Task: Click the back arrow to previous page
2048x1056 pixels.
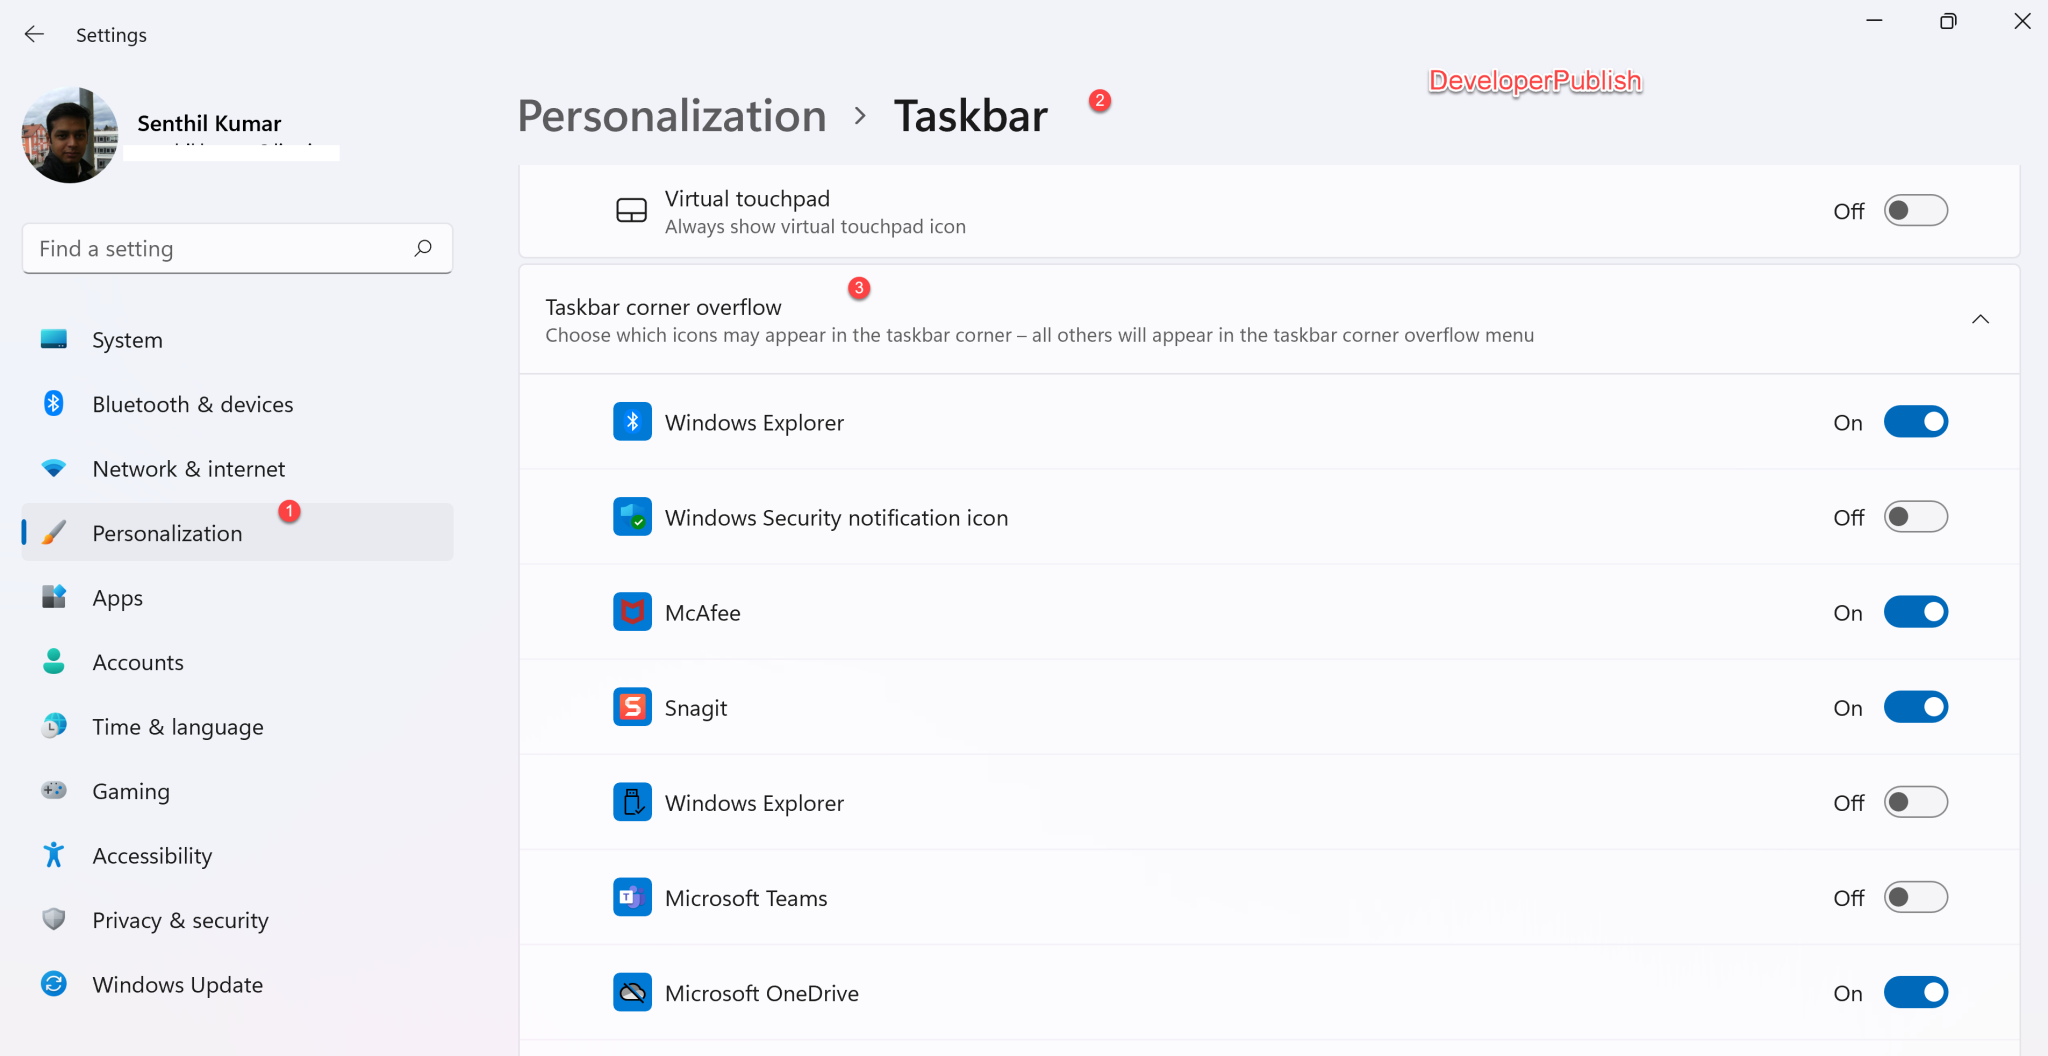Action: tap(35, 33)
